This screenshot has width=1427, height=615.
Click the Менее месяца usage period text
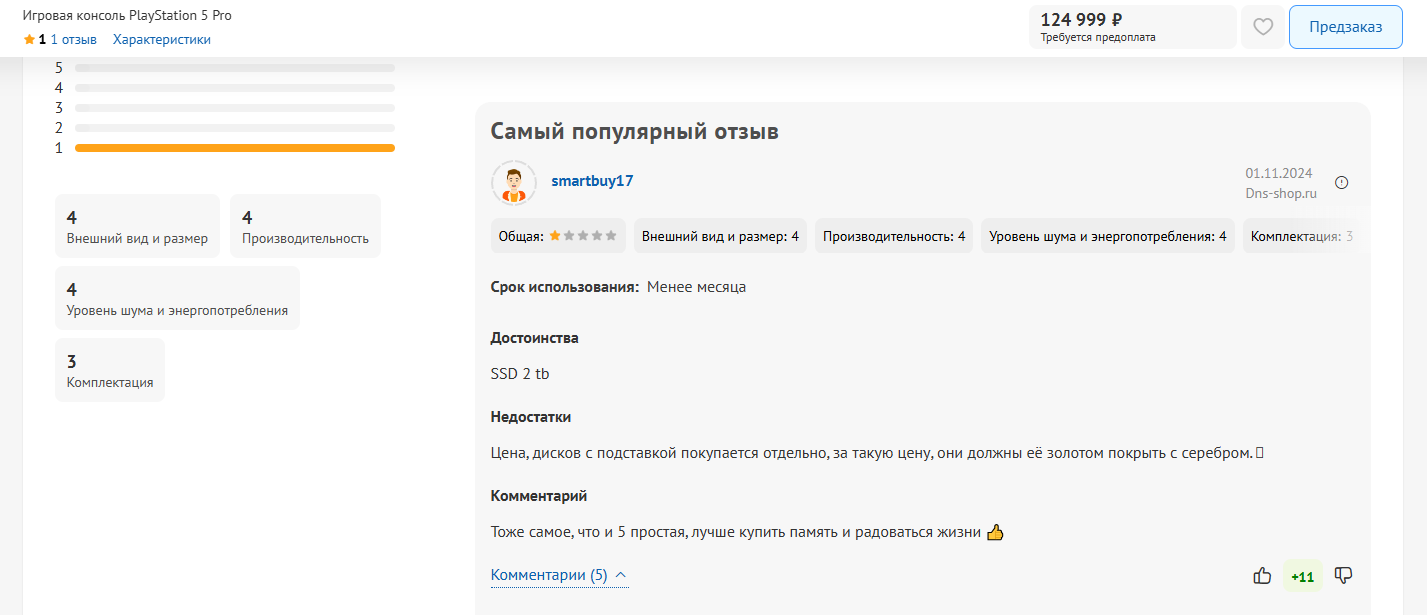pos(696,287)
